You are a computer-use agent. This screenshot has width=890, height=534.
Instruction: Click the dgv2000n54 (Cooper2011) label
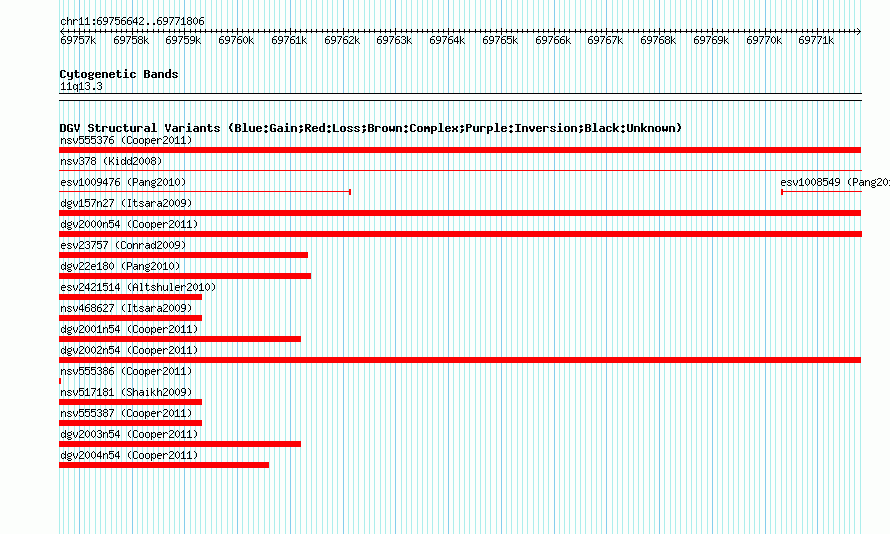pos(129,224)
